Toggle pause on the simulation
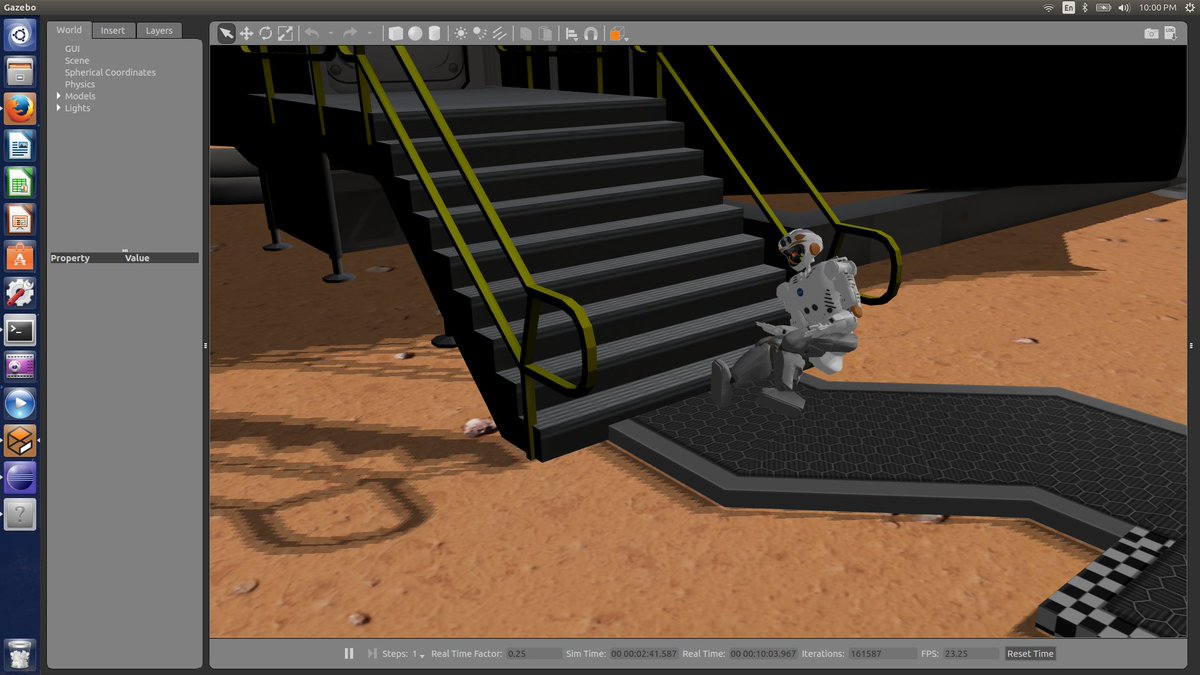 coord(348,653)
